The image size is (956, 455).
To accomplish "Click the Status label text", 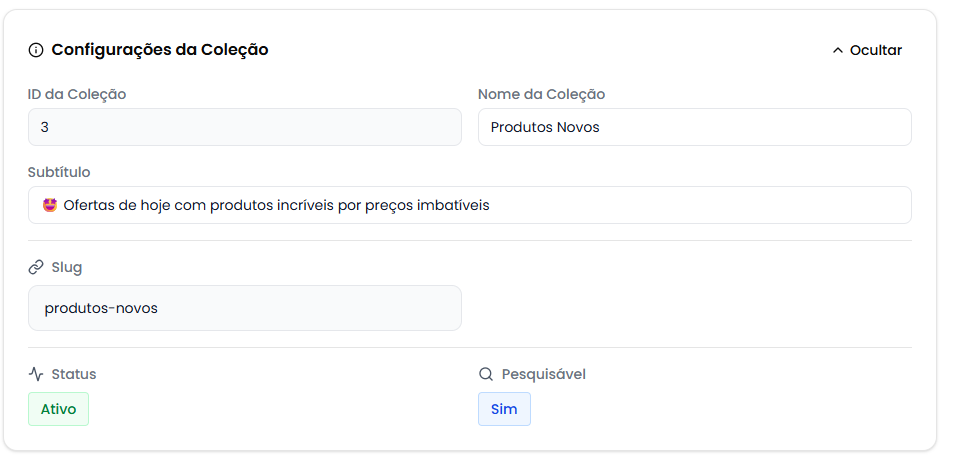I will point(74,374).
